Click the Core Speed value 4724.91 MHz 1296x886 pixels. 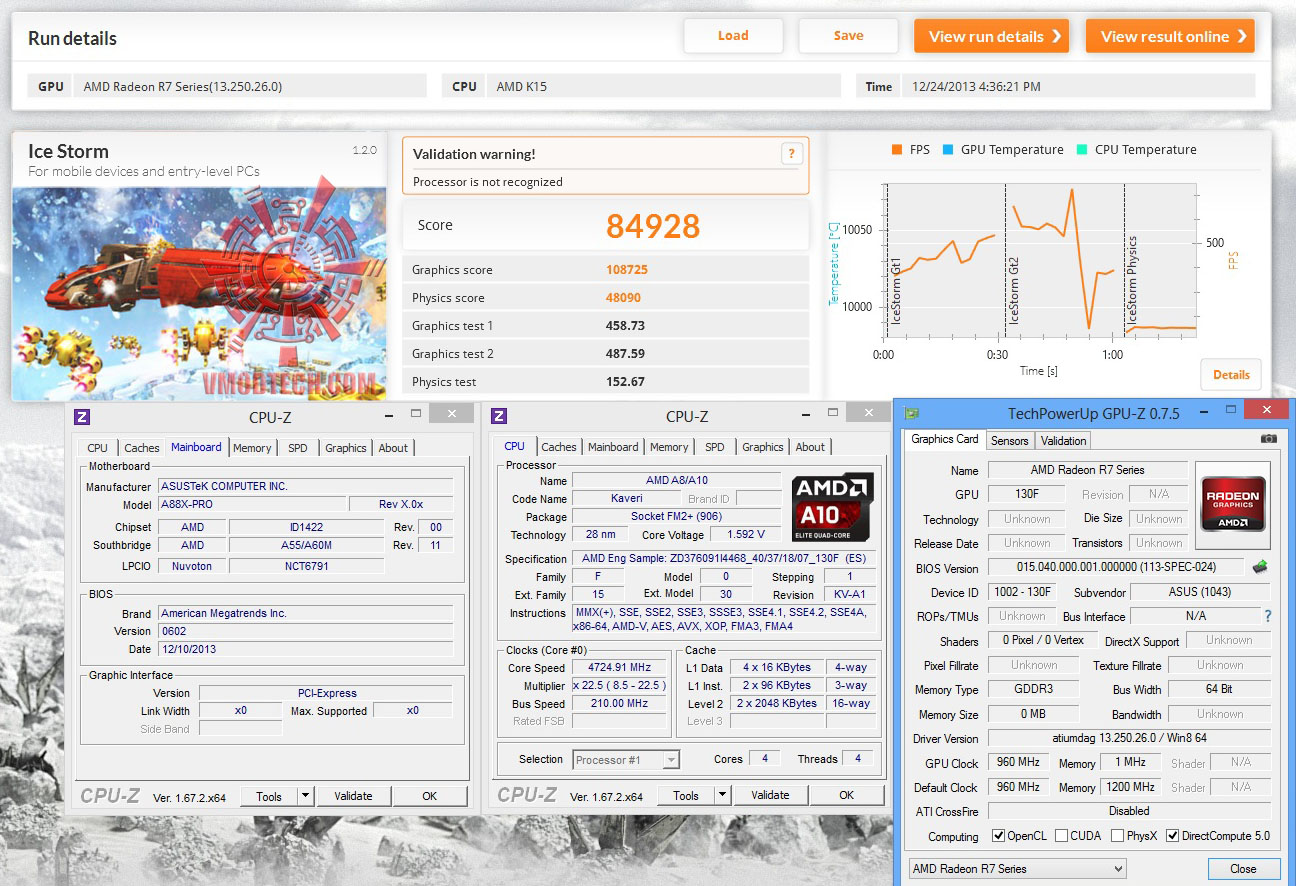pos(620,668)
